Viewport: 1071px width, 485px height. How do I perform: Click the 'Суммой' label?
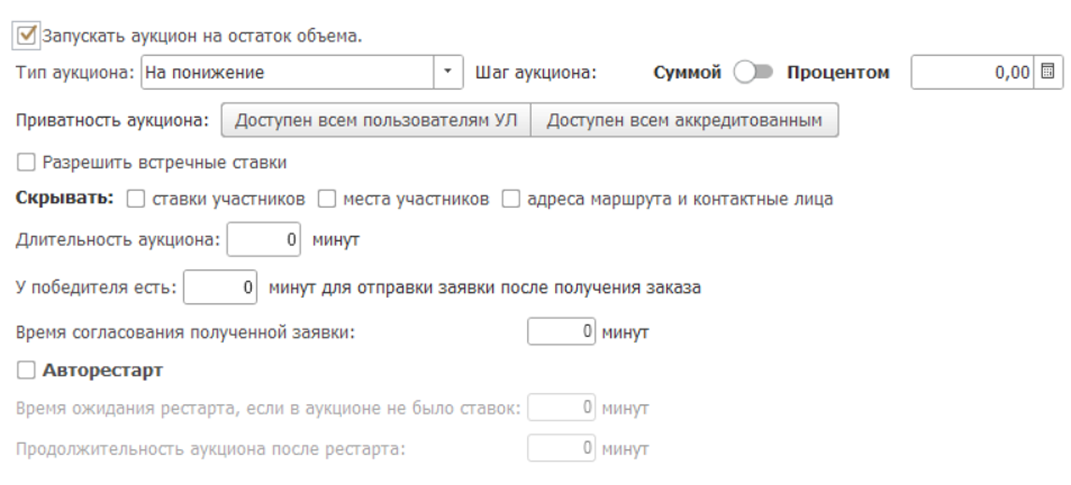[687, 73]
